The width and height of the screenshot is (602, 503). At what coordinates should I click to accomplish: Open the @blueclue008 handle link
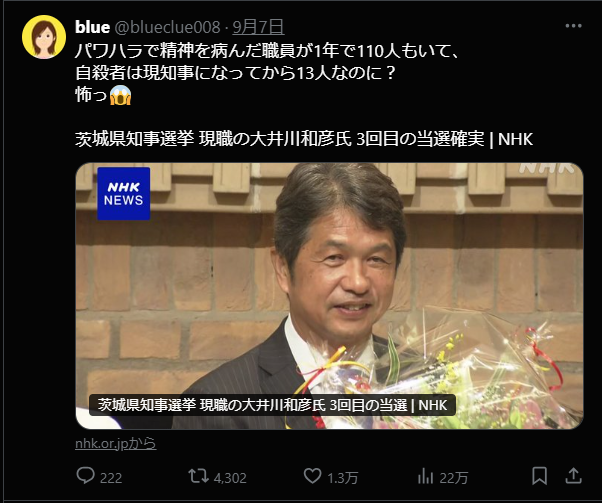point(169,27)
